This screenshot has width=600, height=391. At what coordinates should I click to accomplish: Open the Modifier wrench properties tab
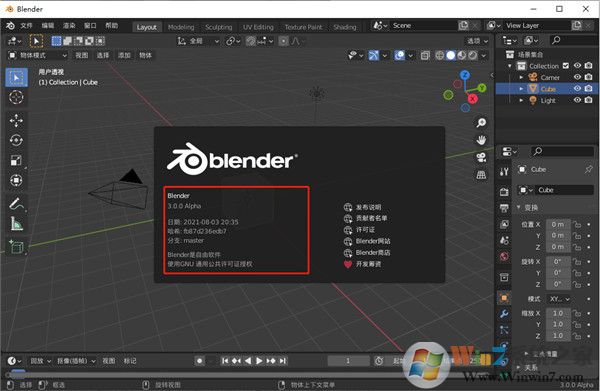tap(504, 314)
